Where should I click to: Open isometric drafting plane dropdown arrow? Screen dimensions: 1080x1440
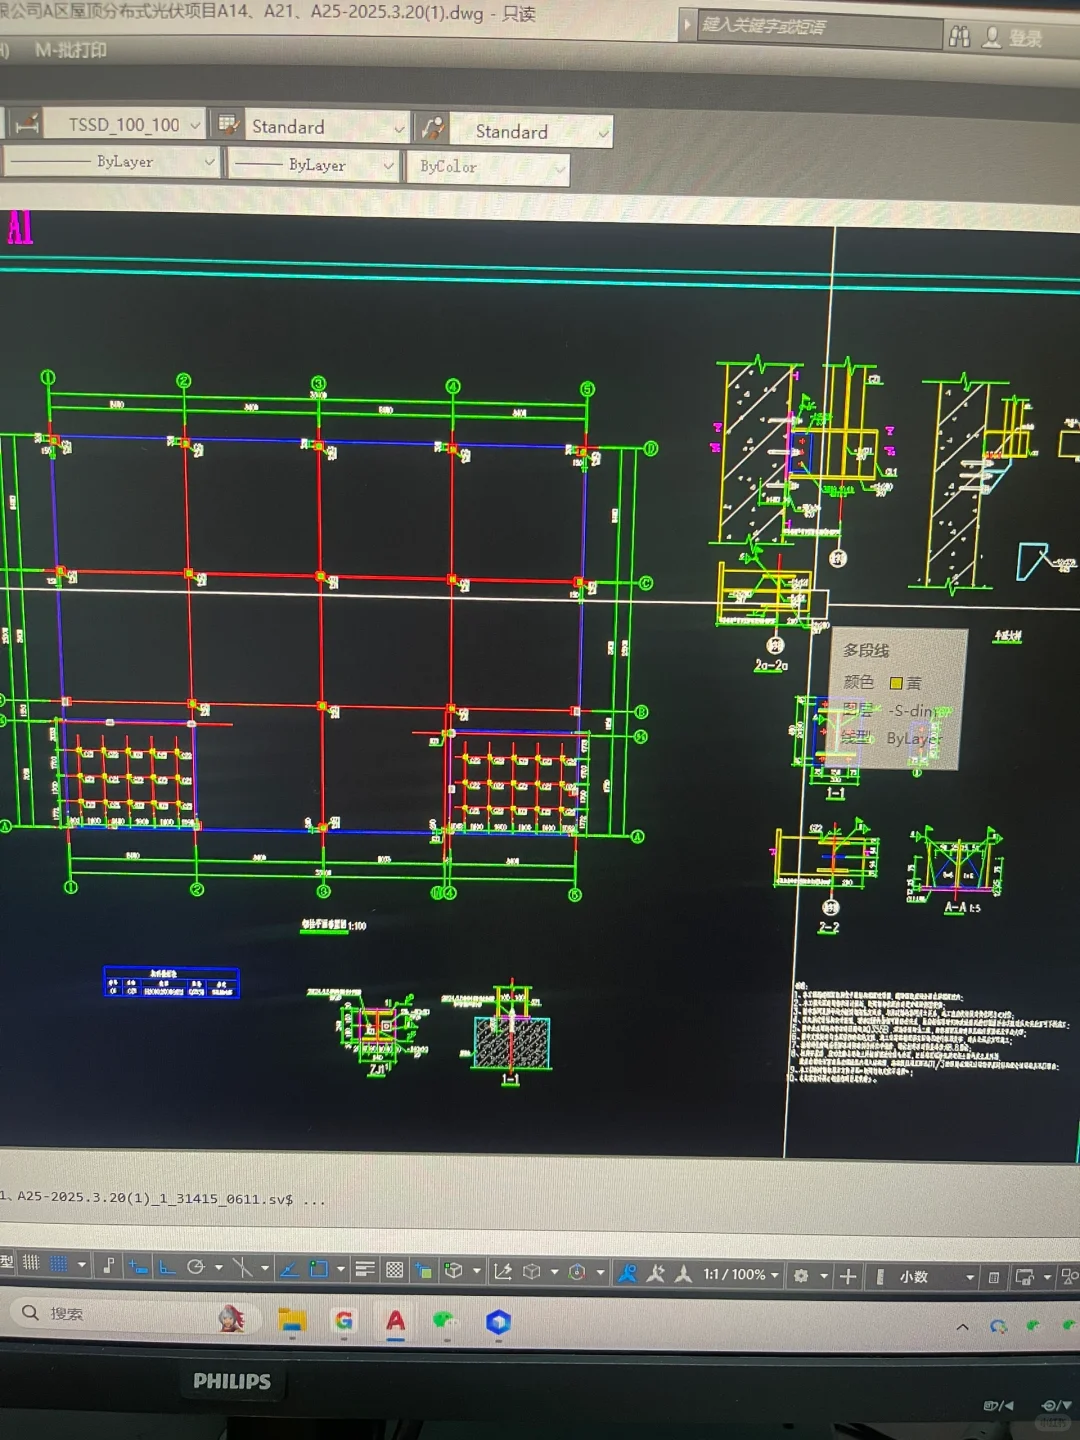(265, 1268)
